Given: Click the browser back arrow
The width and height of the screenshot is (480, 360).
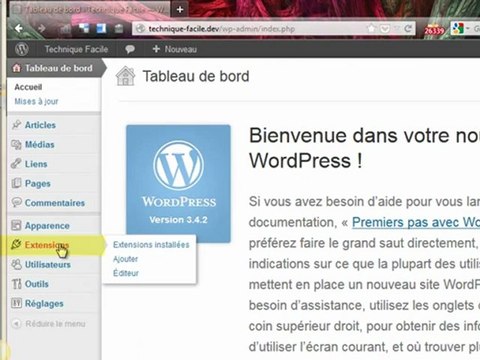Looking at the screenshot, I should point(19,29).
